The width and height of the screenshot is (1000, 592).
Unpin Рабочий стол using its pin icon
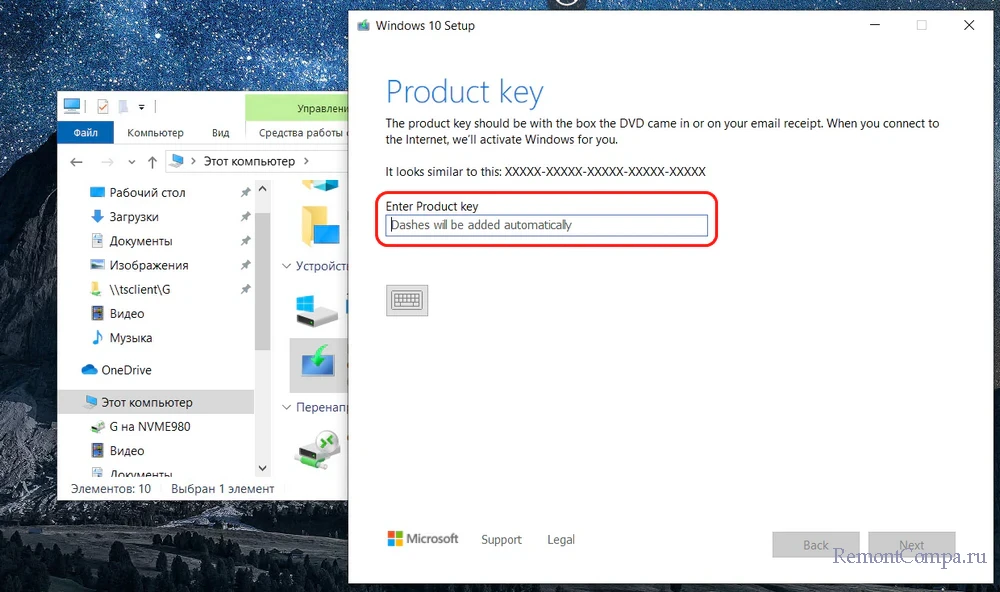[x=245, y=193]
